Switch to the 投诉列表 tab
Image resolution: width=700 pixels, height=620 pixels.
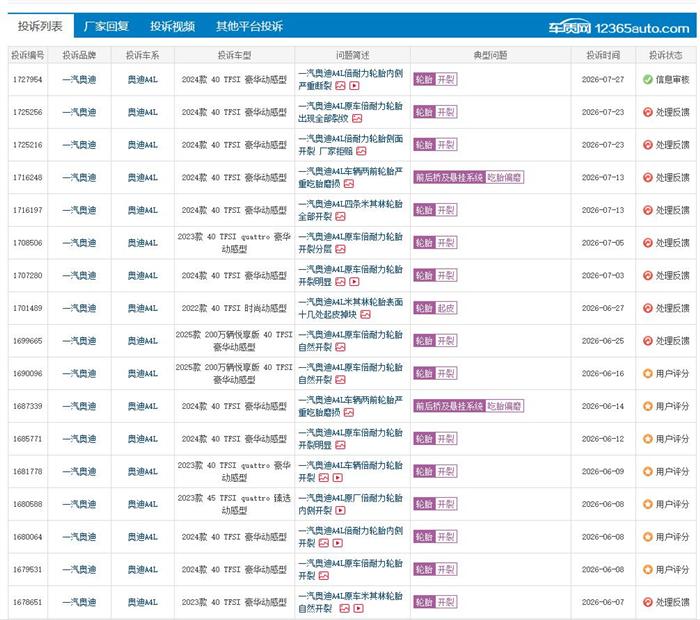click(x=40, y=26)
